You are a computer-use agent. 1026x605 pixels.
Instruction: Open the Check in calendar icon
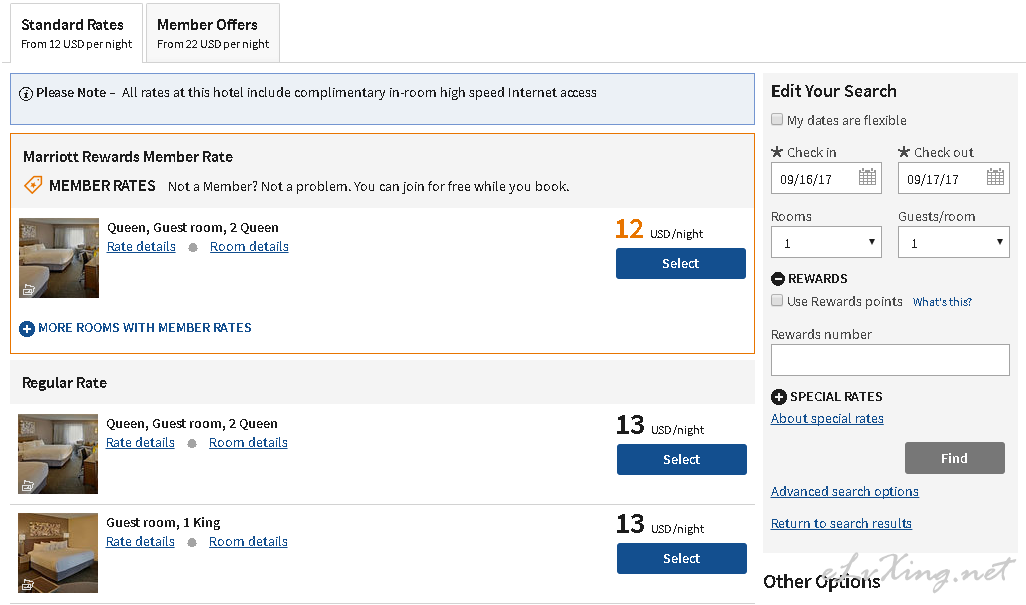coord(867,178)
